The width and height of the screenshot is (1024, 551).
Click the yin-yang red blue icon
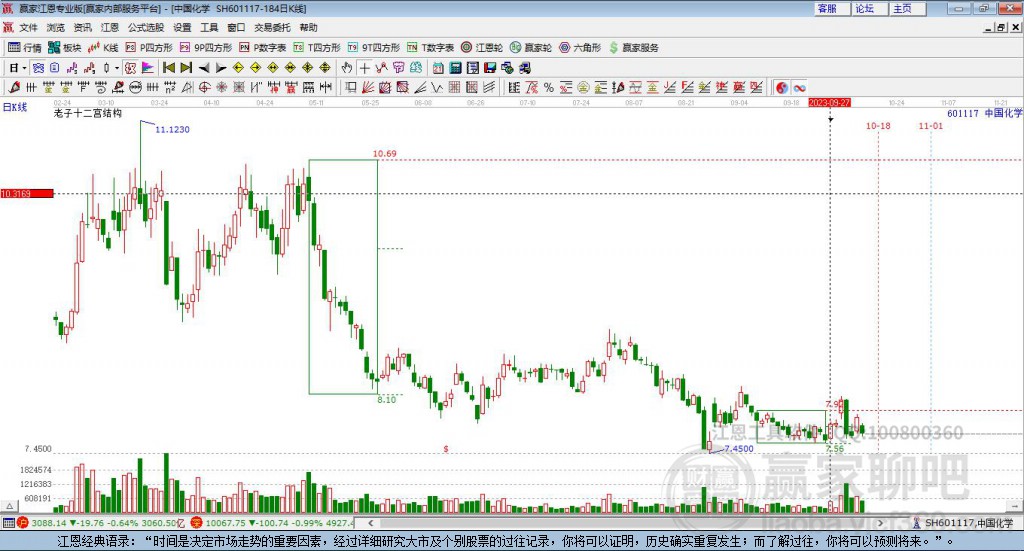click(x=781, y=87)
